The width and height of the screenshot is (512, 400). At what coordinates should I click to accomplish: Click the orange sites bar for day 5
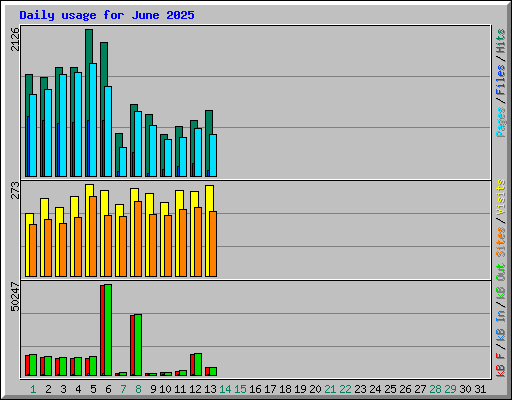pyautogui.click(x=93, y=236)
